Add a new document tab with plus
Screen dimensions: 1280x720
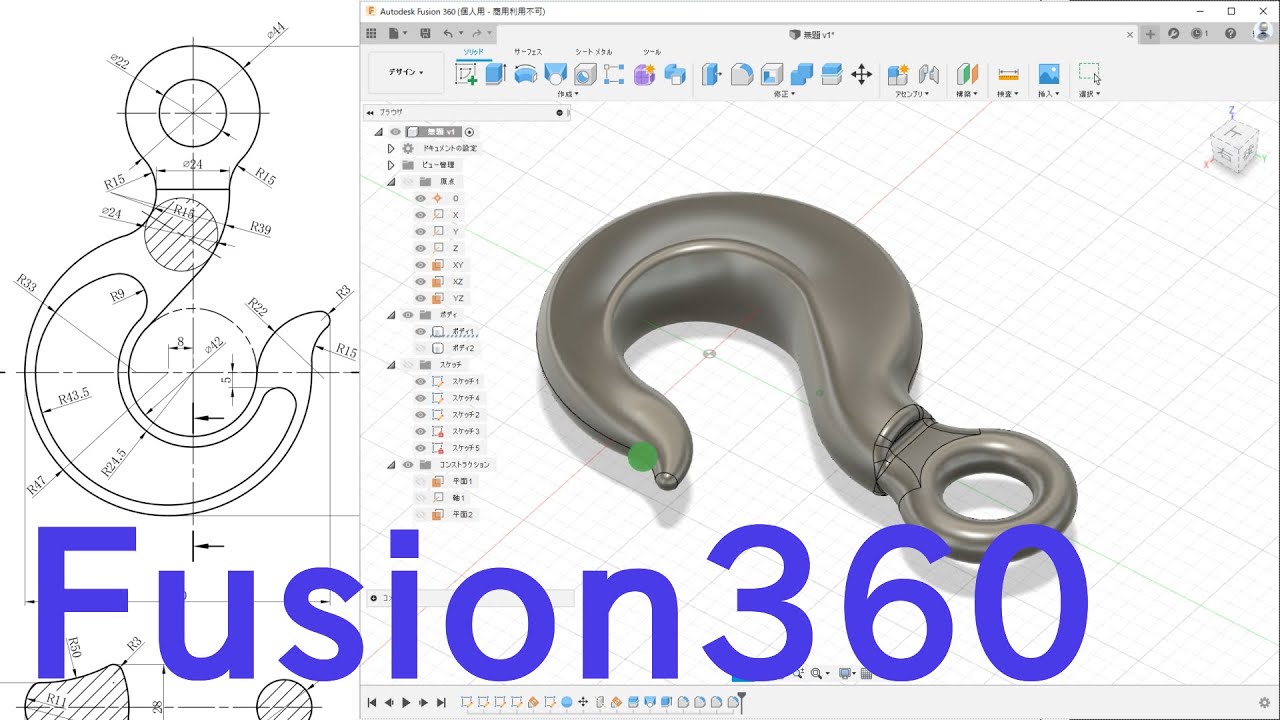click(x=1150, y=34)
